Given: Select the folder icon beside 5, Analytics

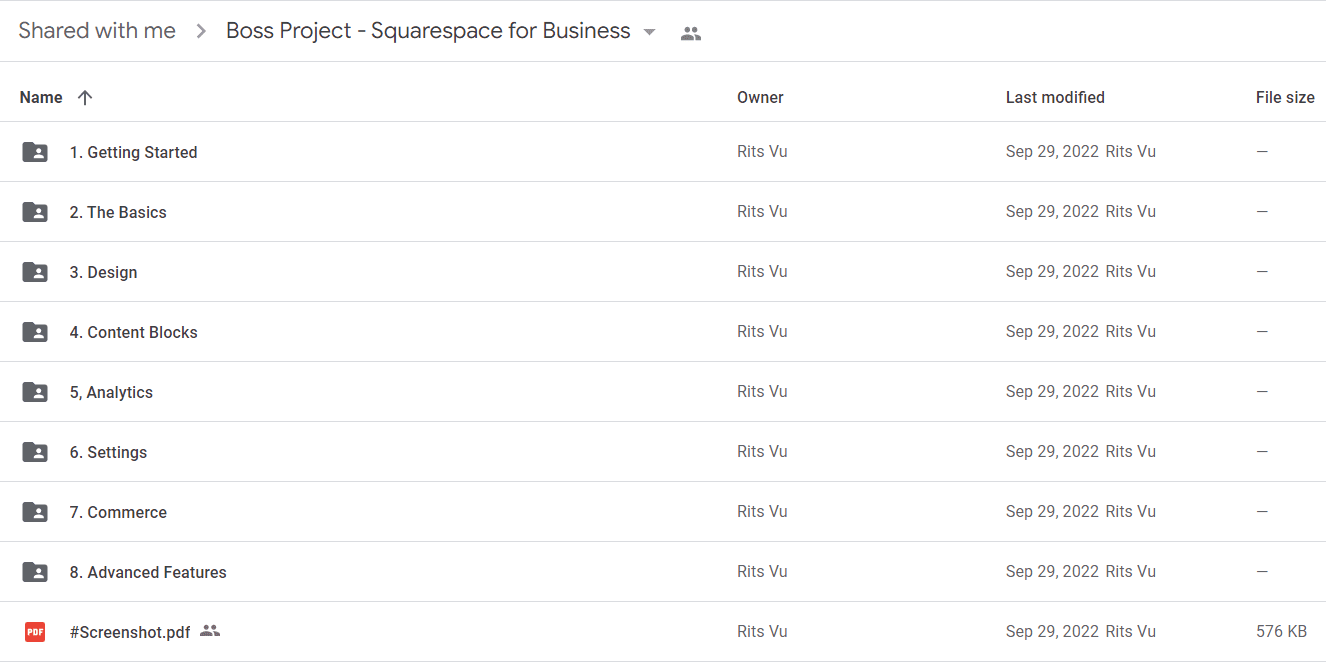Looking at the screenshot, I should [35, 392].
